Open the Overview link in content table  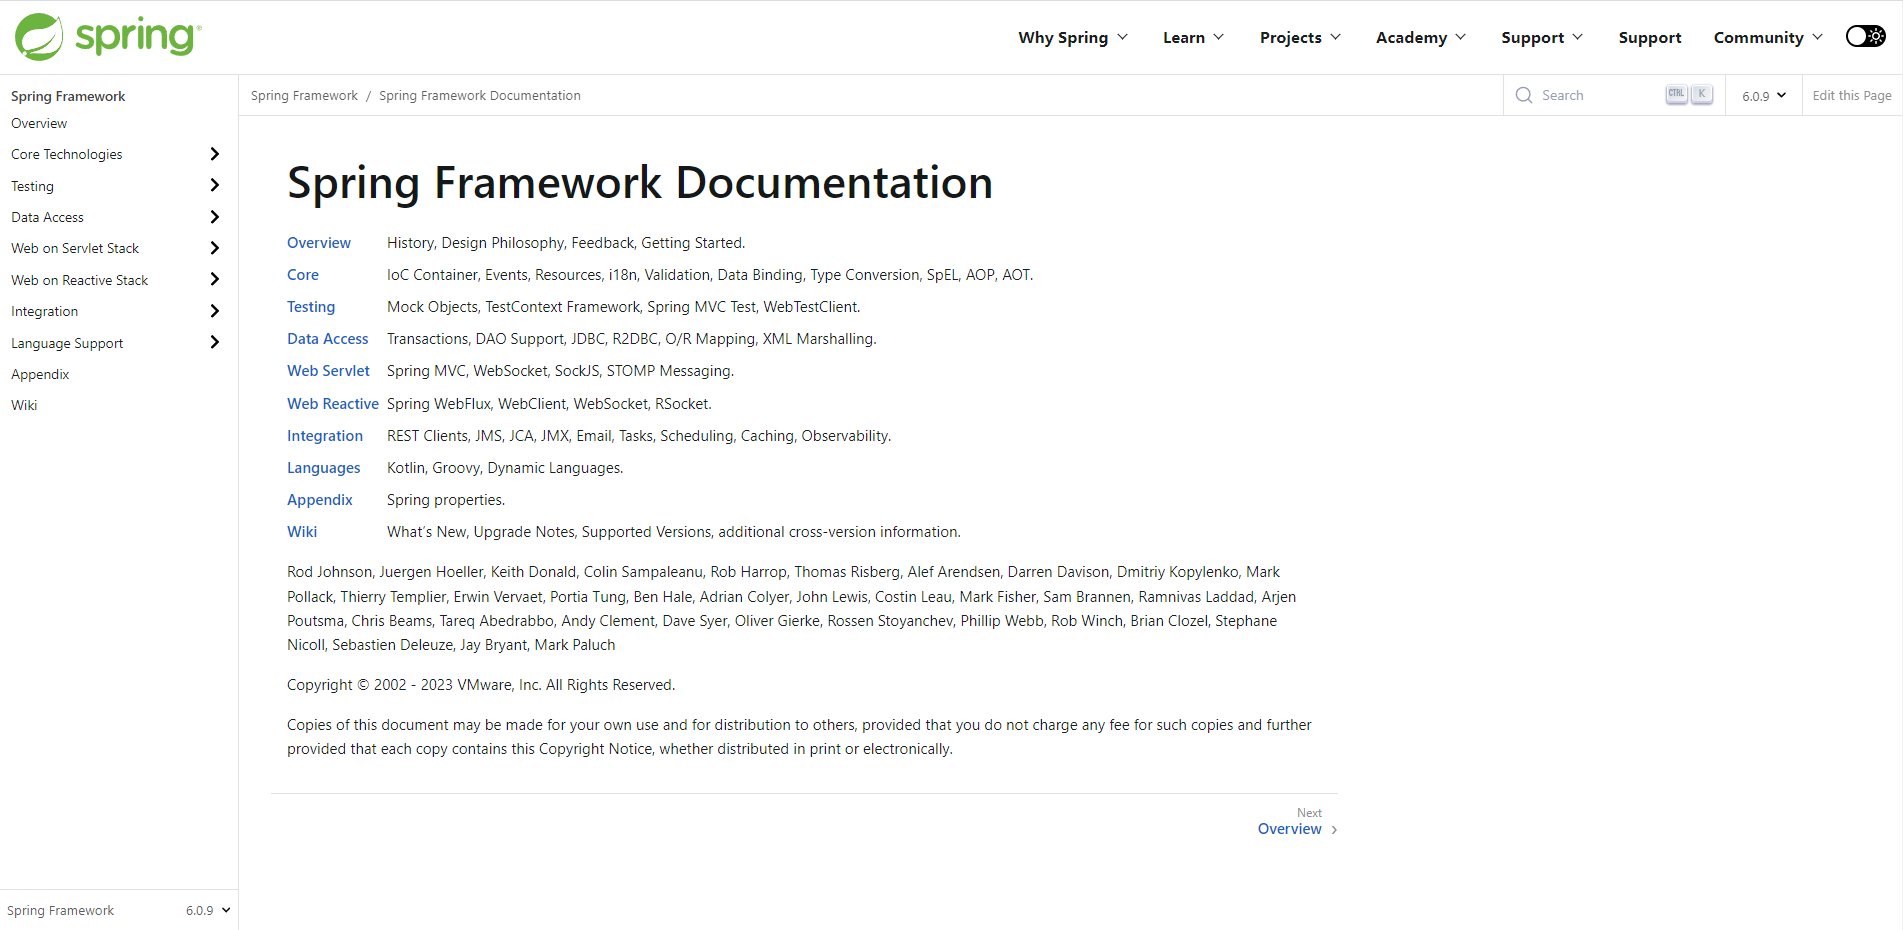point(319,243)
